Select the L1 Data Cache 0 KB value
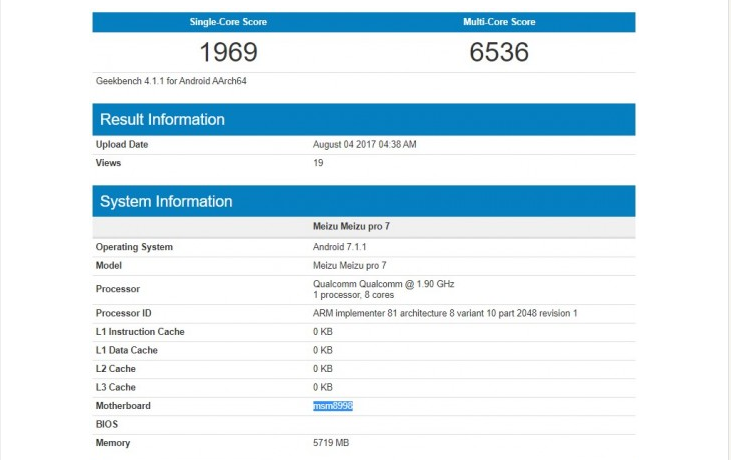 323,350
